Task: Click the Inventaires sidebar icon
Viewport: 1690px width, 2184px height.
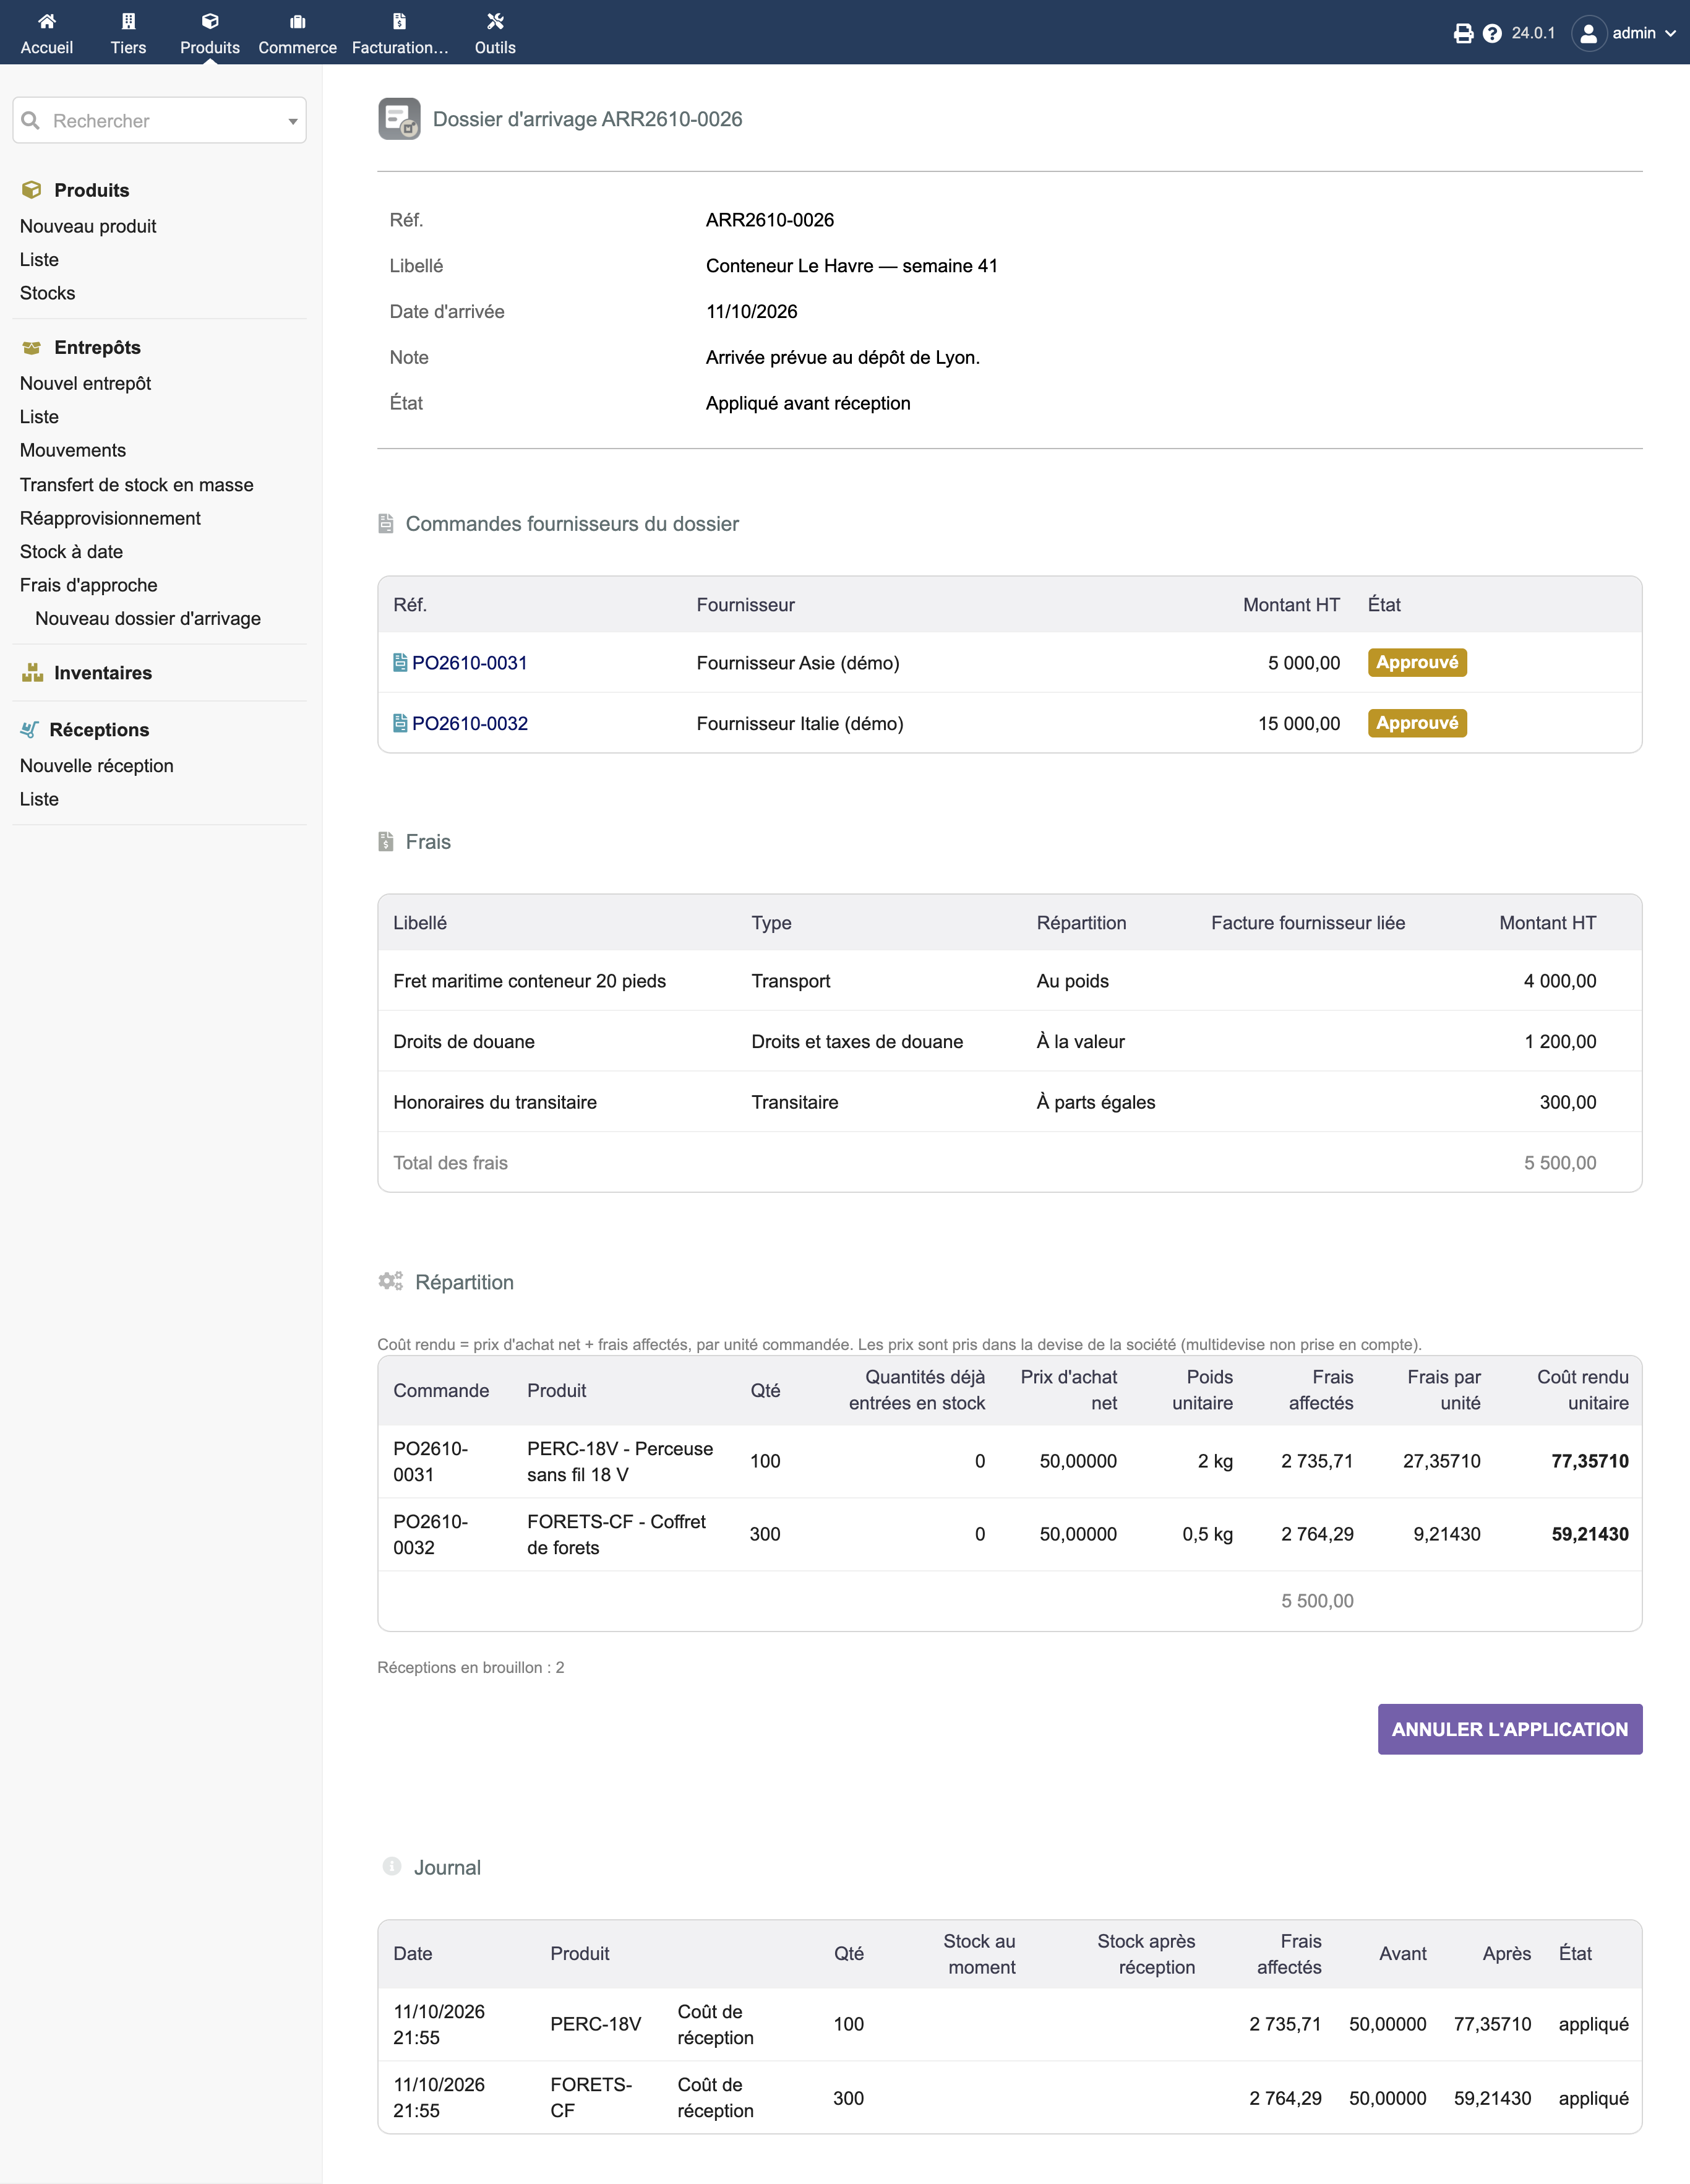Action: point(32,673)
